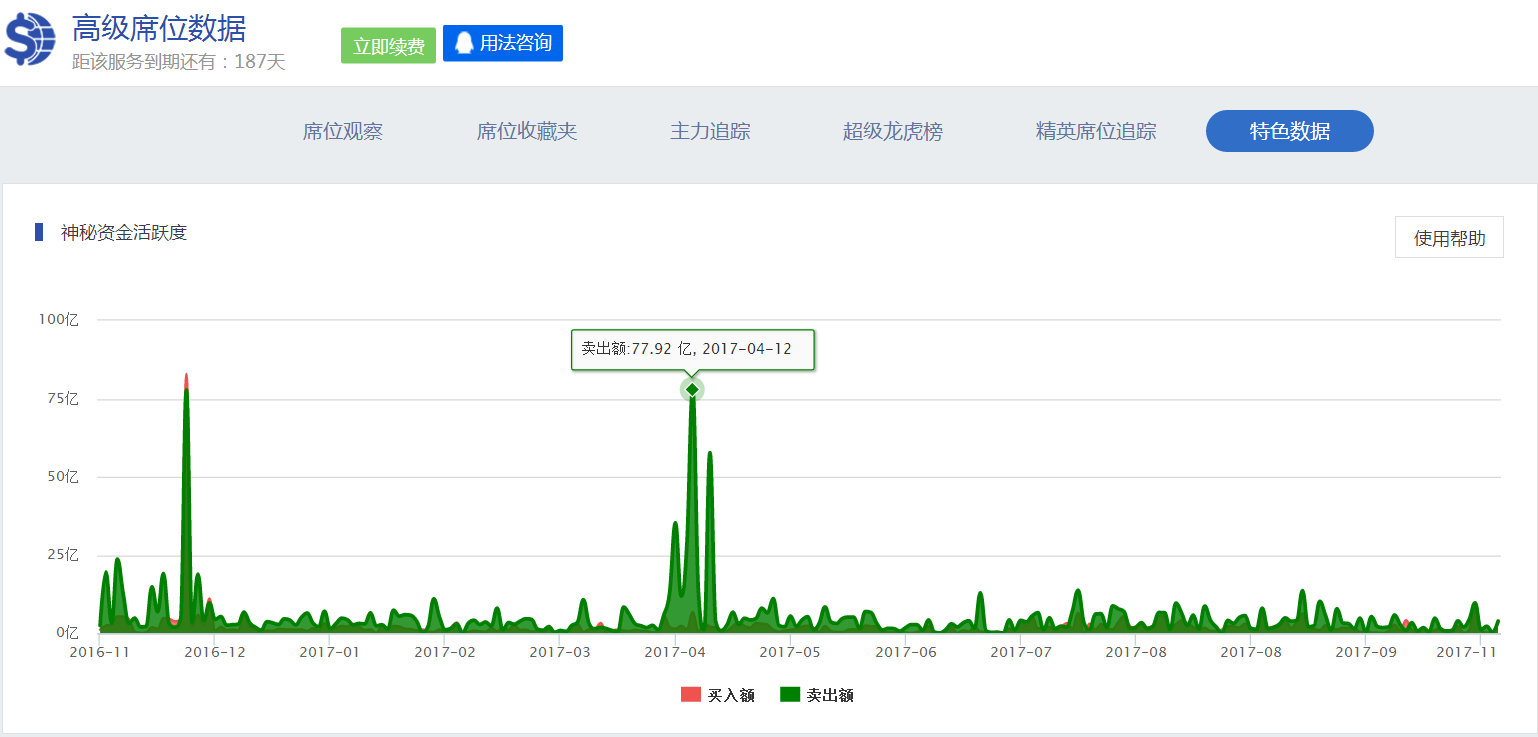Image resolution: width=1538 pixels, height=737 pixels.
Task: Go to the 超级龙虎榜 tab
Action: [x=893, y=131]
